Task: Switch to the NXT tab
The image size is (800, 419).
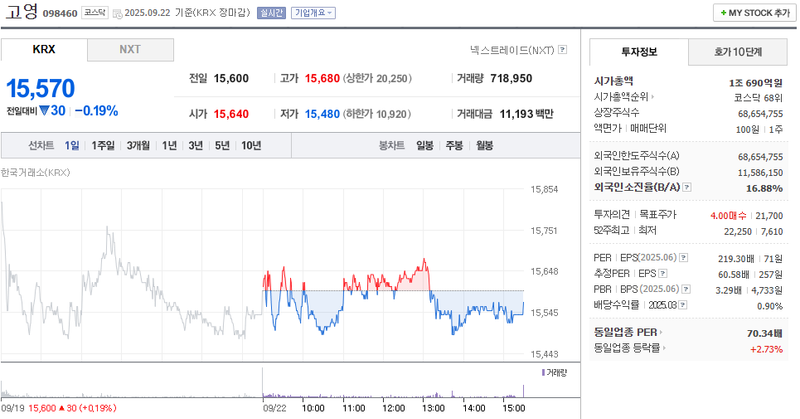Action: 130,50
